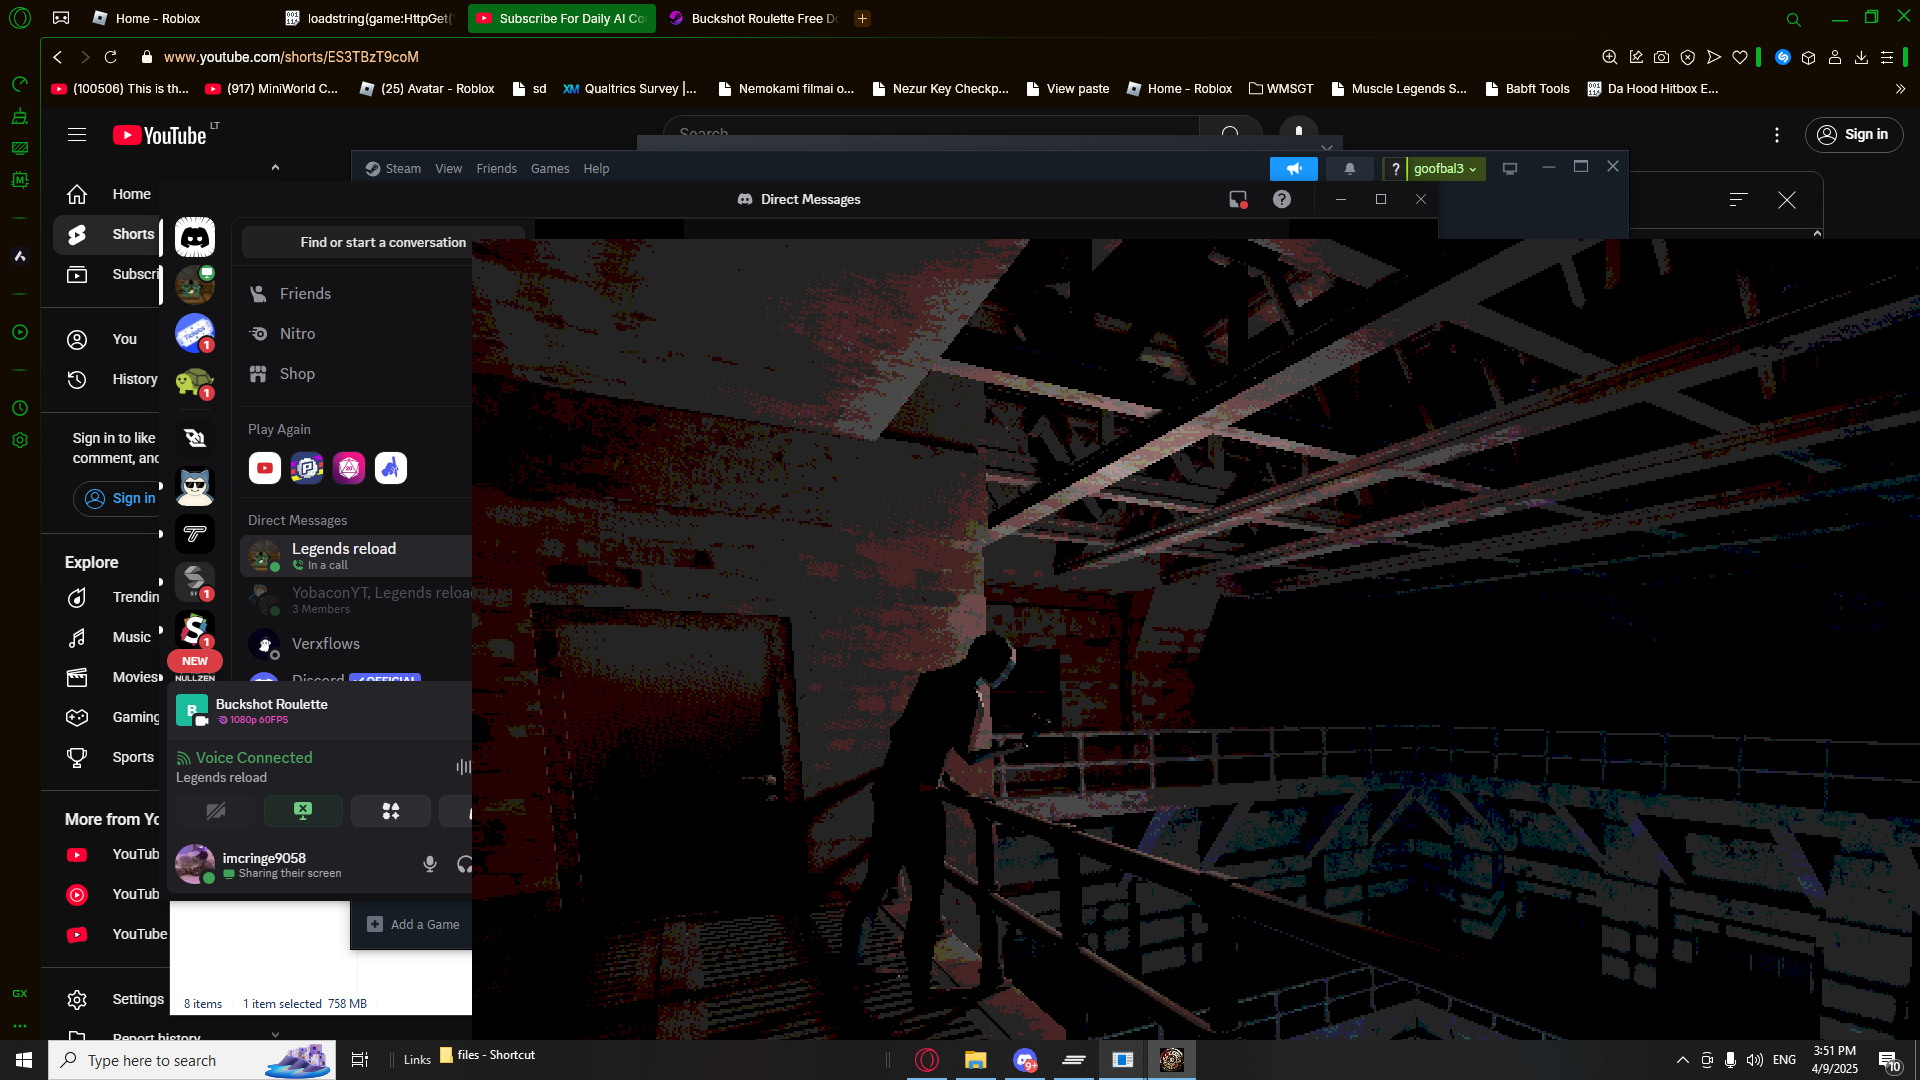Open Music under YouTube Explore
1920x1080 pixels.
[108, 637]
